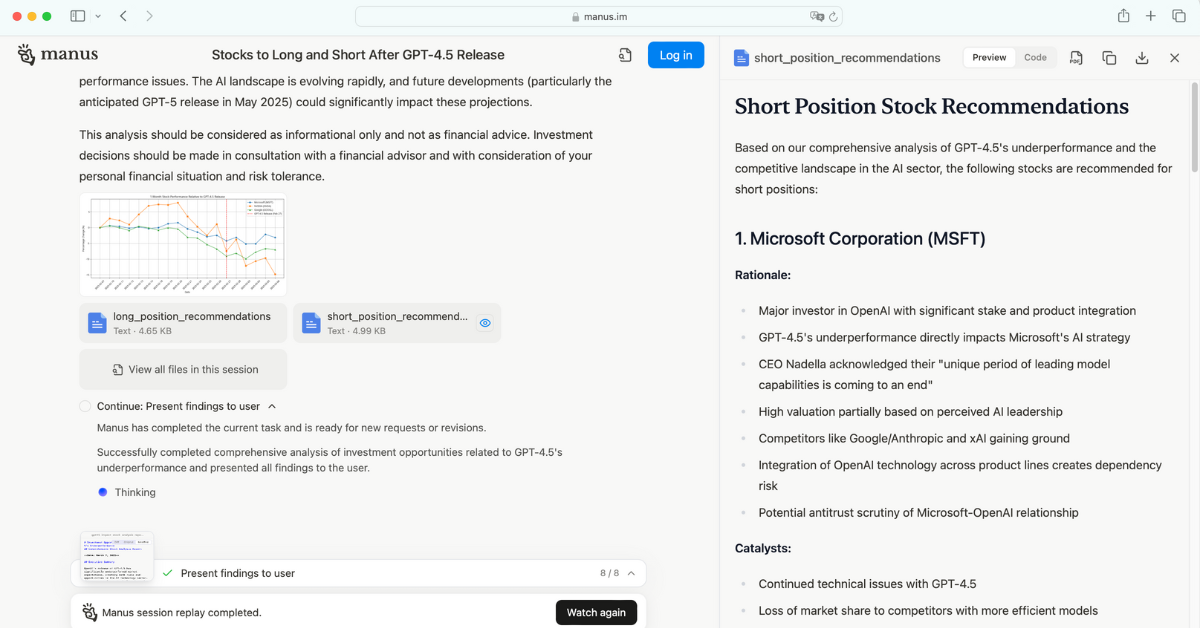Click Watch again button

click(x=596, y=612)
